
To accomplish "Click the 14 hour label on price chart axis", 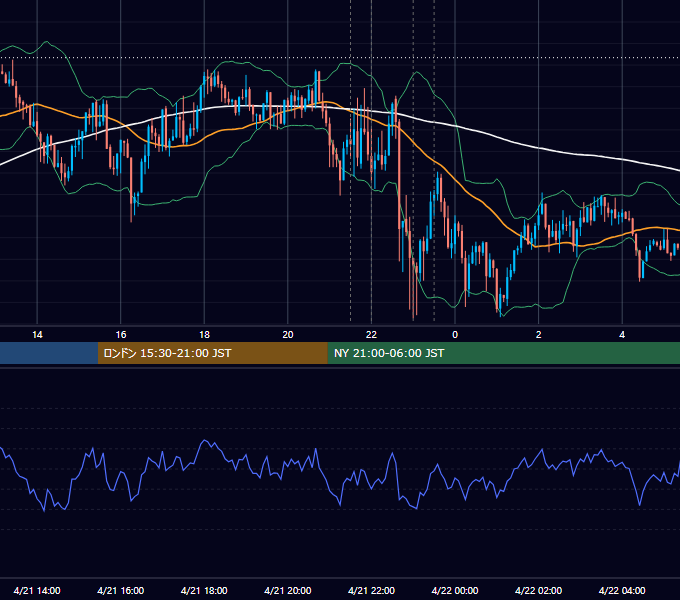I will pos(37,335).
